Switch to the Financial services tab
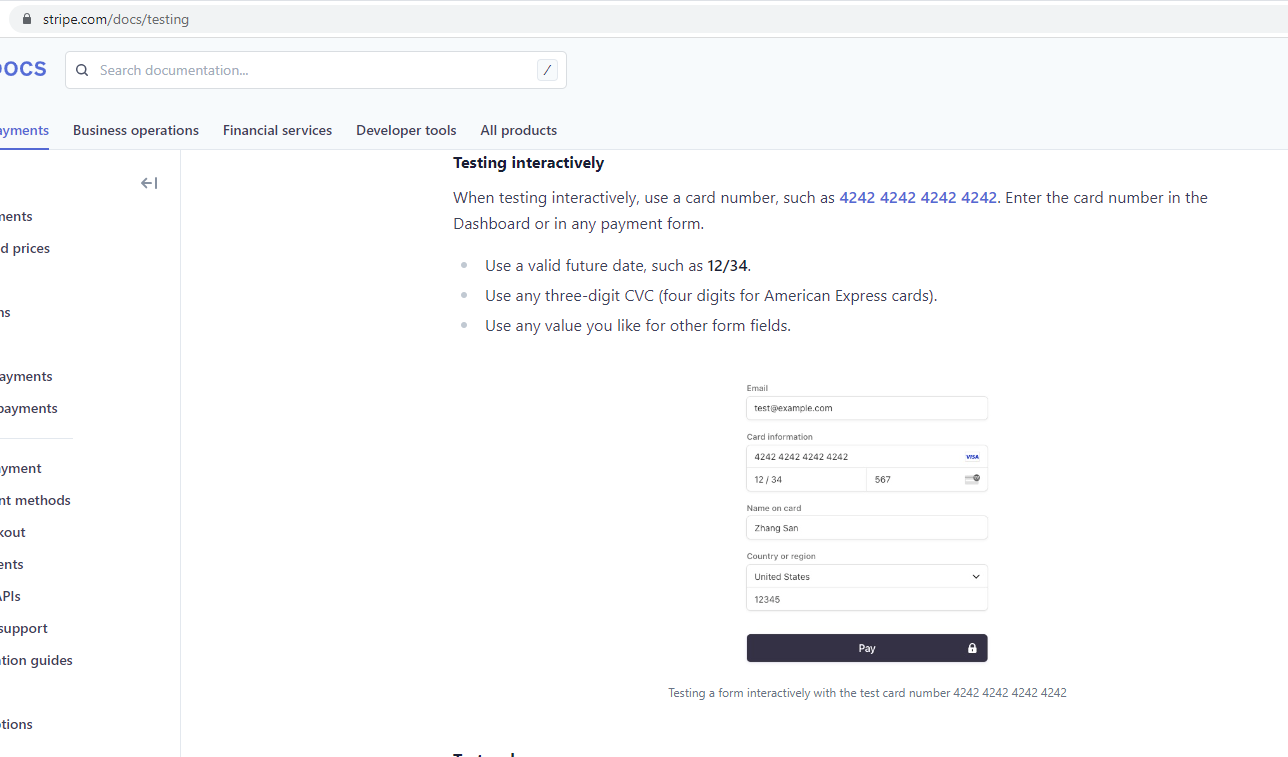1288x757 pixels. point(277,130)
